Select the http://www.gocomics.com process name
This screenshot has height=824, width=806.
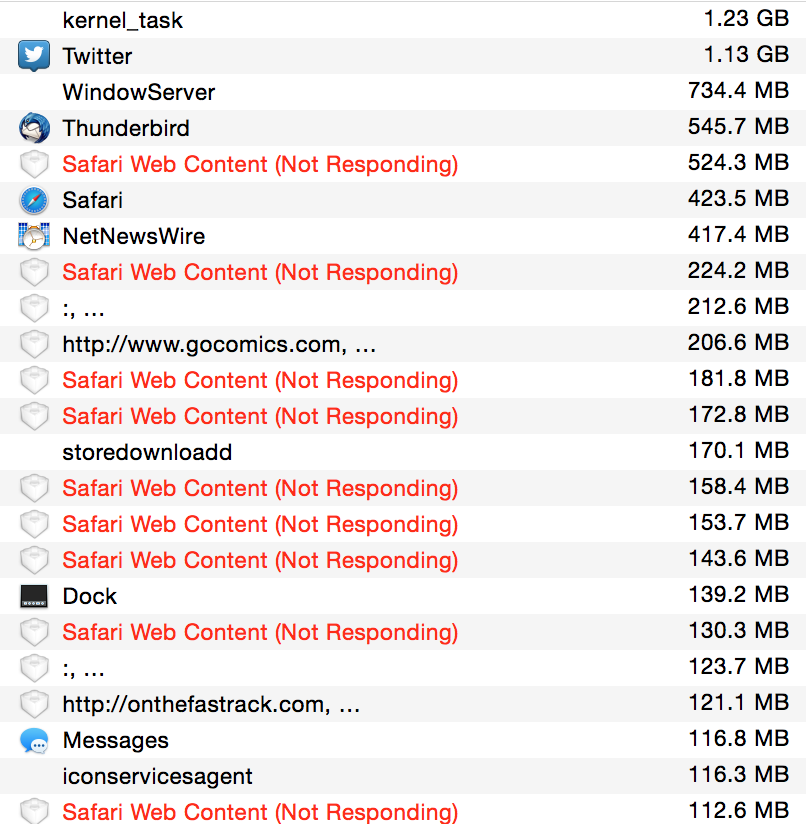pyautogui.click(x=219, y=345)
